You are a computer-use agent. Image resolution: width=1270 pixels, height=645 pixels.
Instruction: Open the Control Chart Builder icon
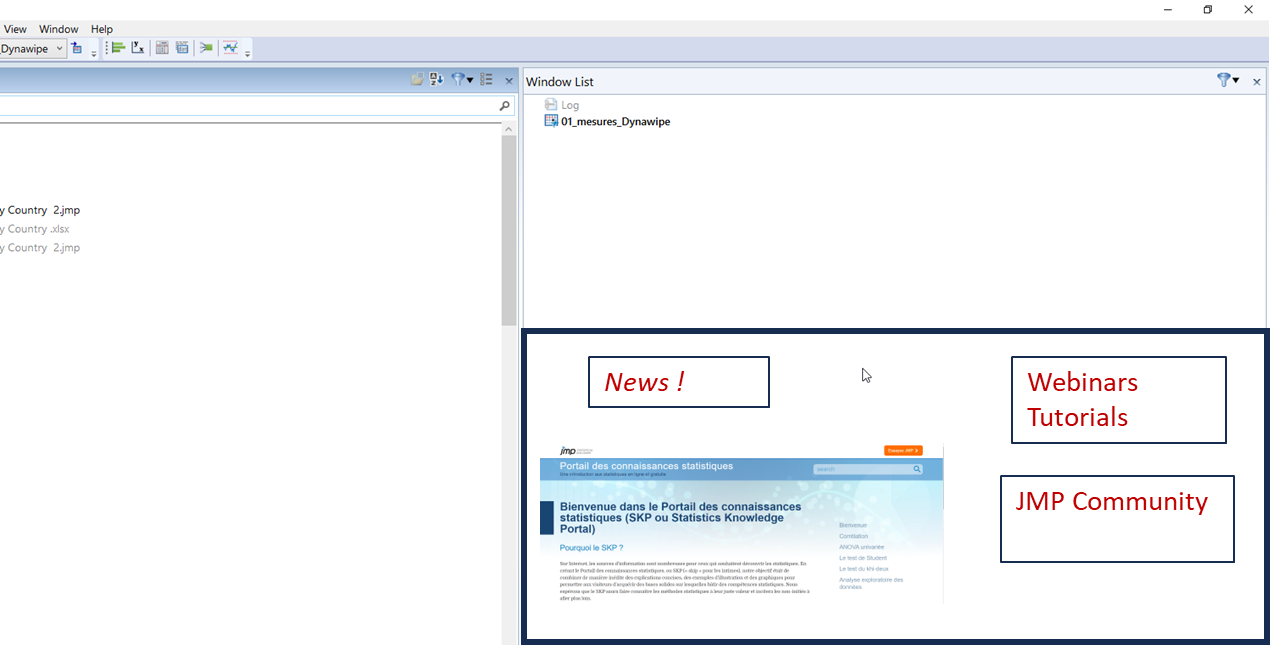[231, 47]
